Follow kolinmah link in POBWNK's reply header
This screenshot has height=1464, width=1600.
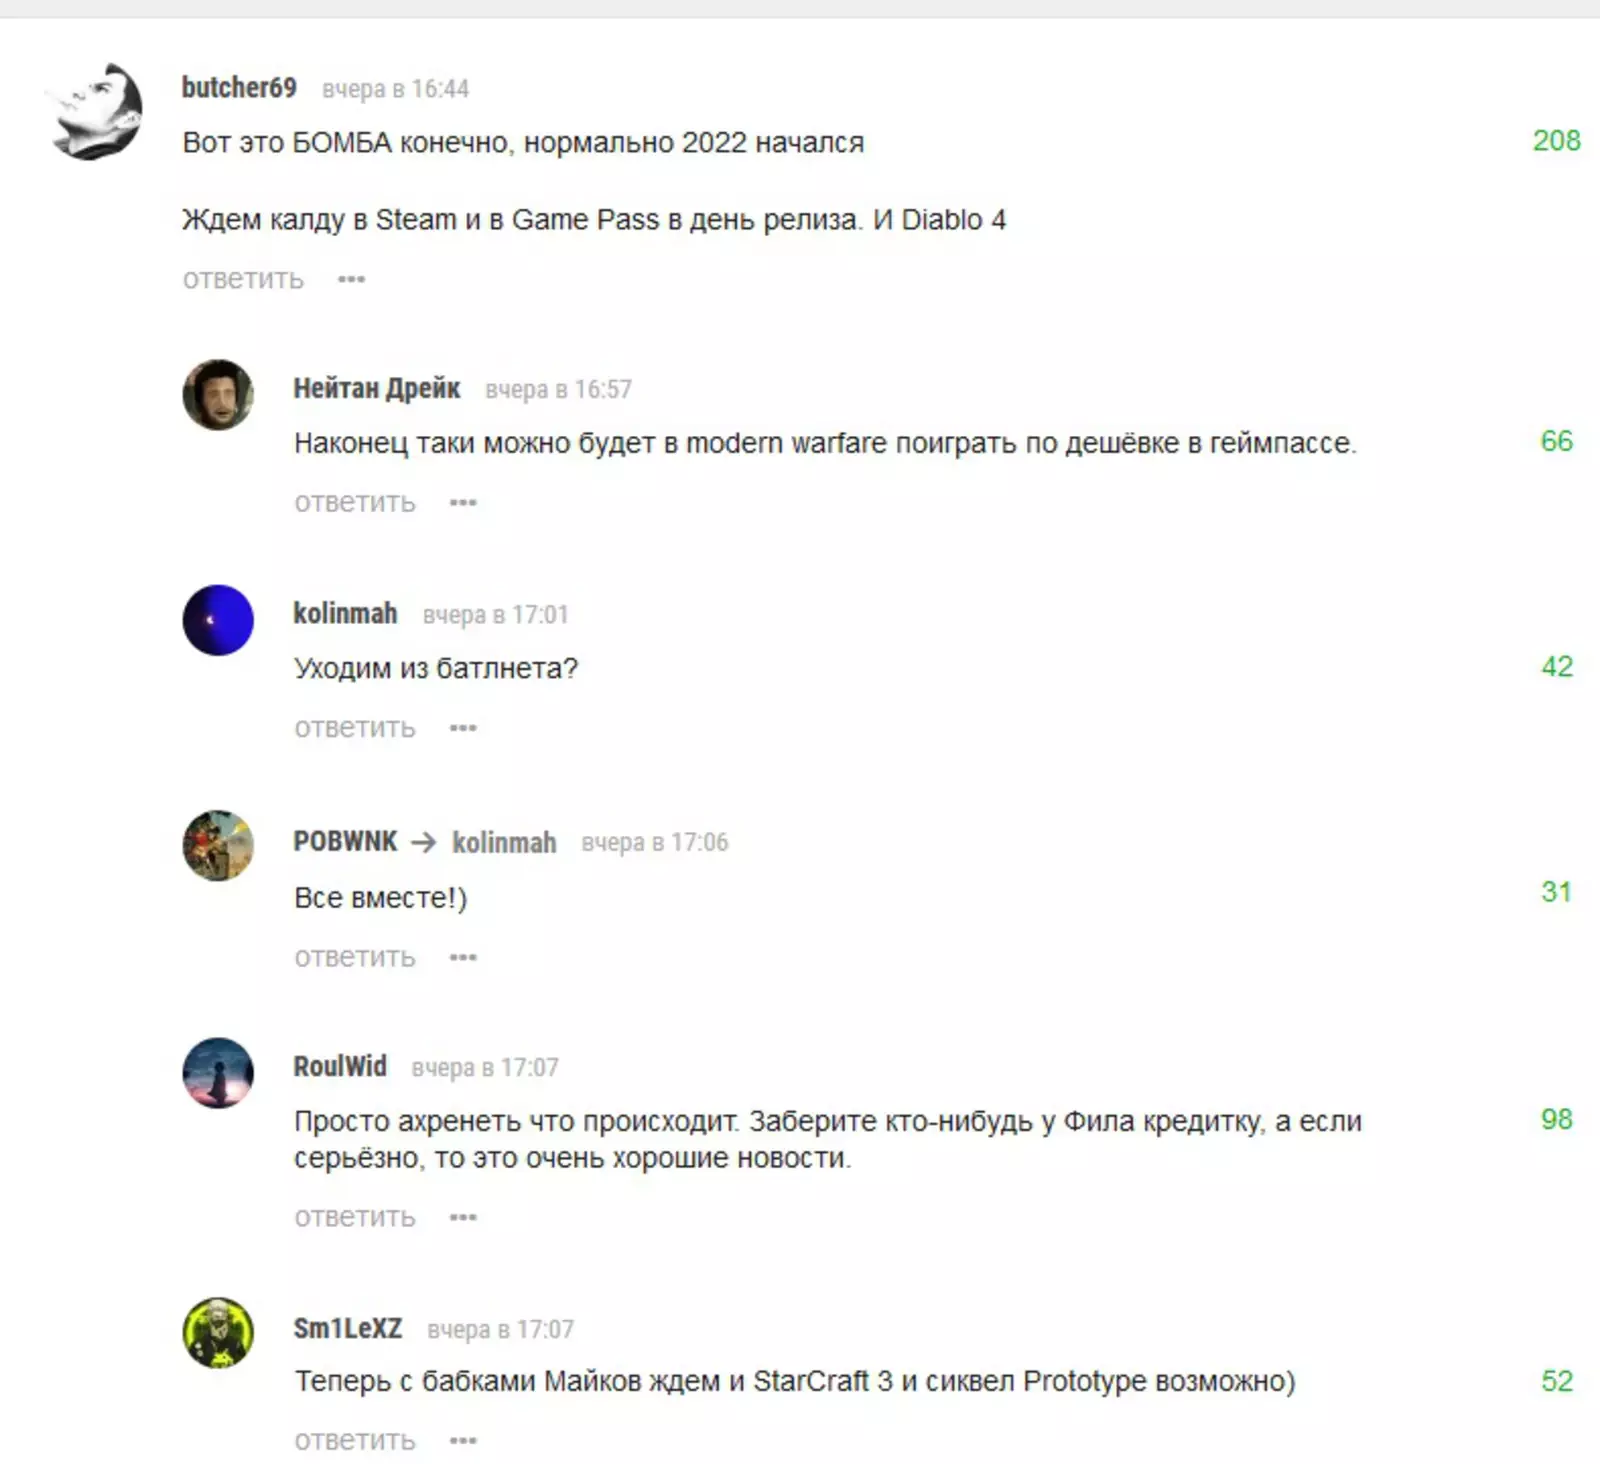[x=504, y=842]
